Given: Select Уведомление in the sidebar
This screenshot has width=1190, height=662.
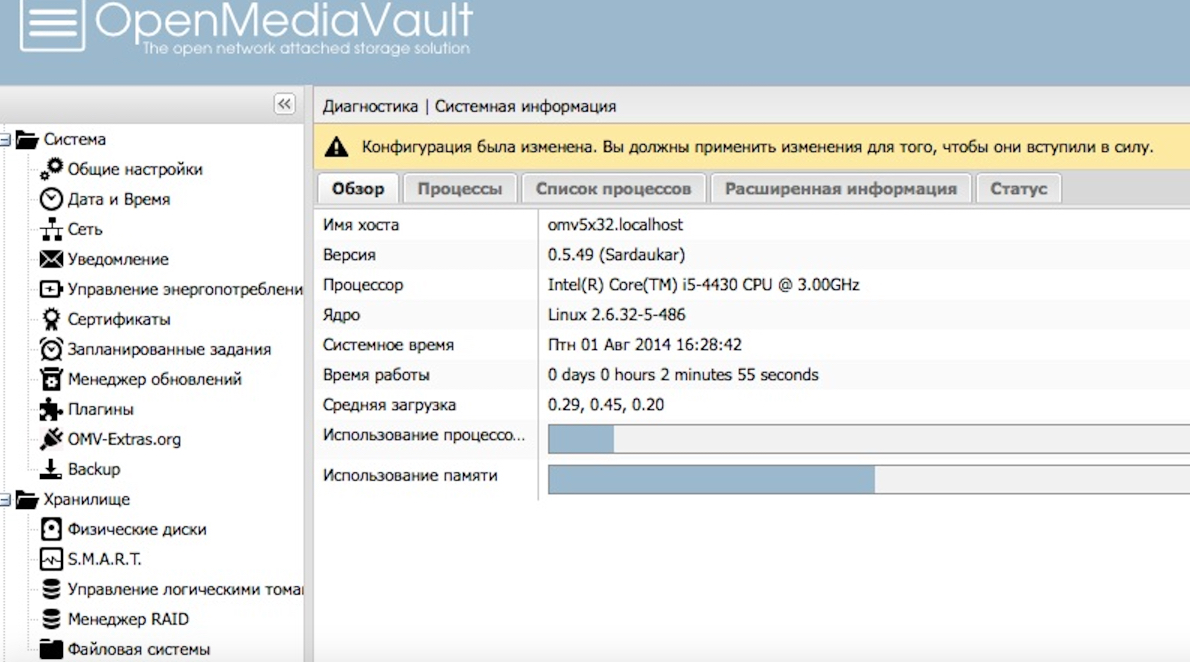Looking at the screenshot, I should 118,260.
